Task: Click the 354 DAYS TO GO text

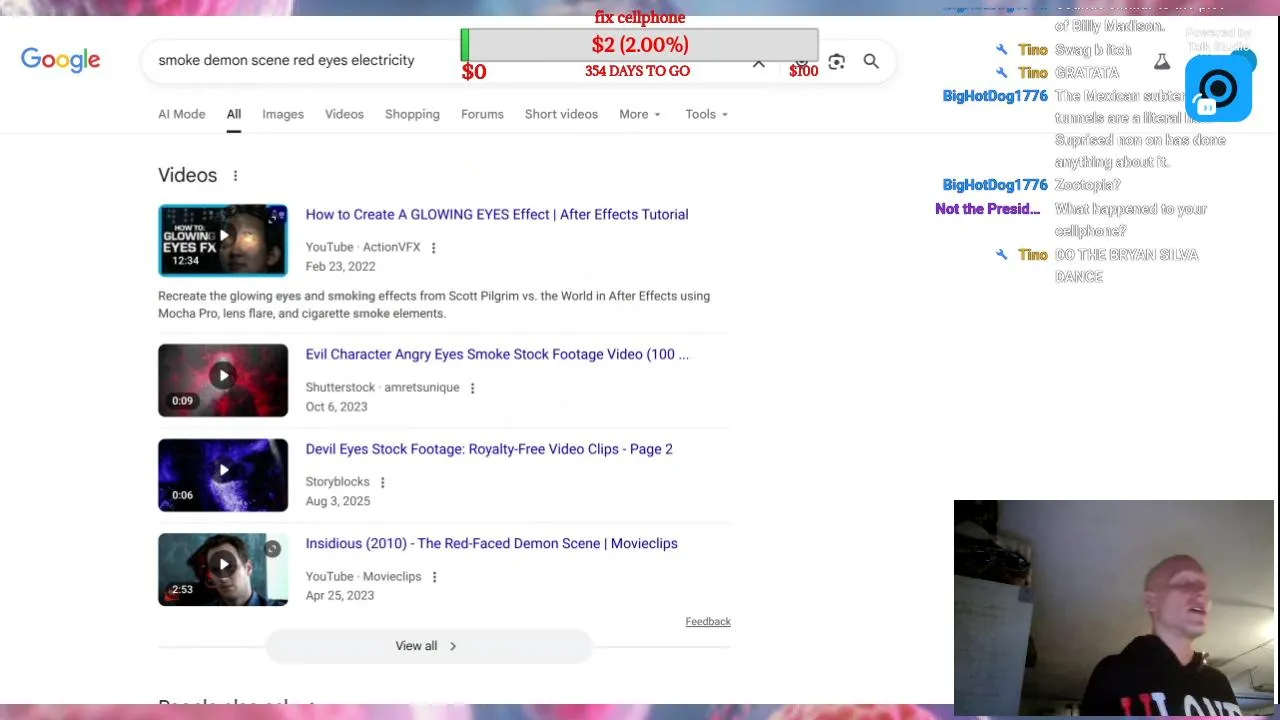Action: 637,71
